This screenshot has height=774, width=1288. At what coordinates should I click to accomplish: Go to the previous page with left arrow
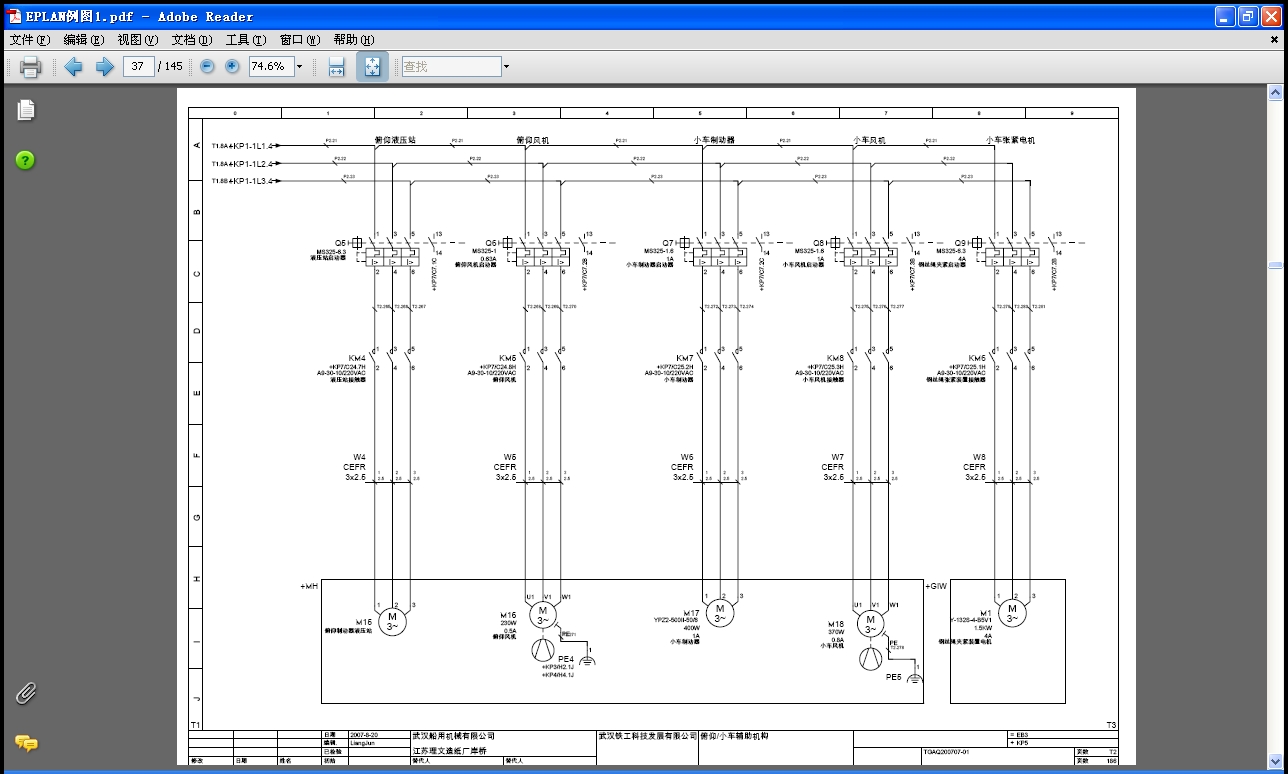click(x=73, y=67)
